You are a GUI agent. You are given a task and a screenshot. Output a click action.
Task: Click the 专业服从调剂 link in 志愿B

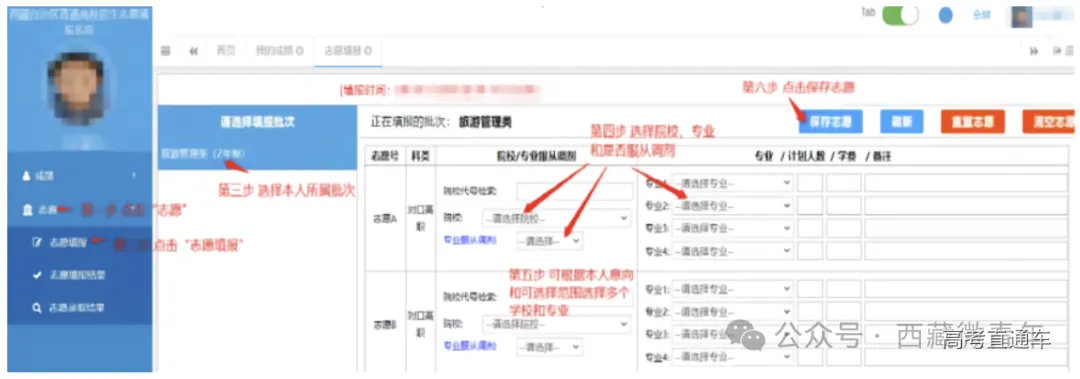pos(470,346)
